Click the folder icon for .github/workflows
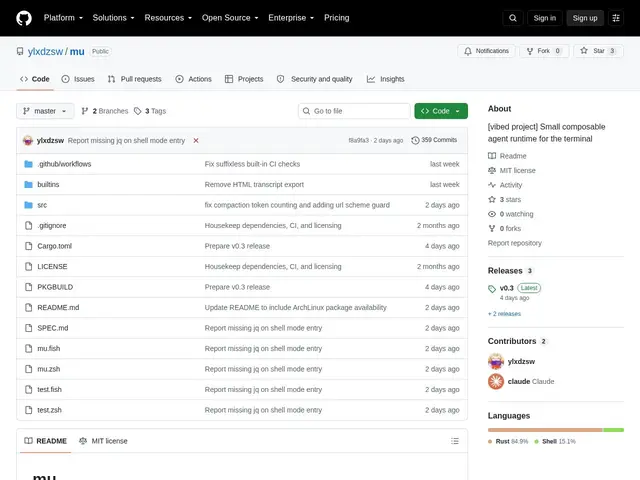 28,164
